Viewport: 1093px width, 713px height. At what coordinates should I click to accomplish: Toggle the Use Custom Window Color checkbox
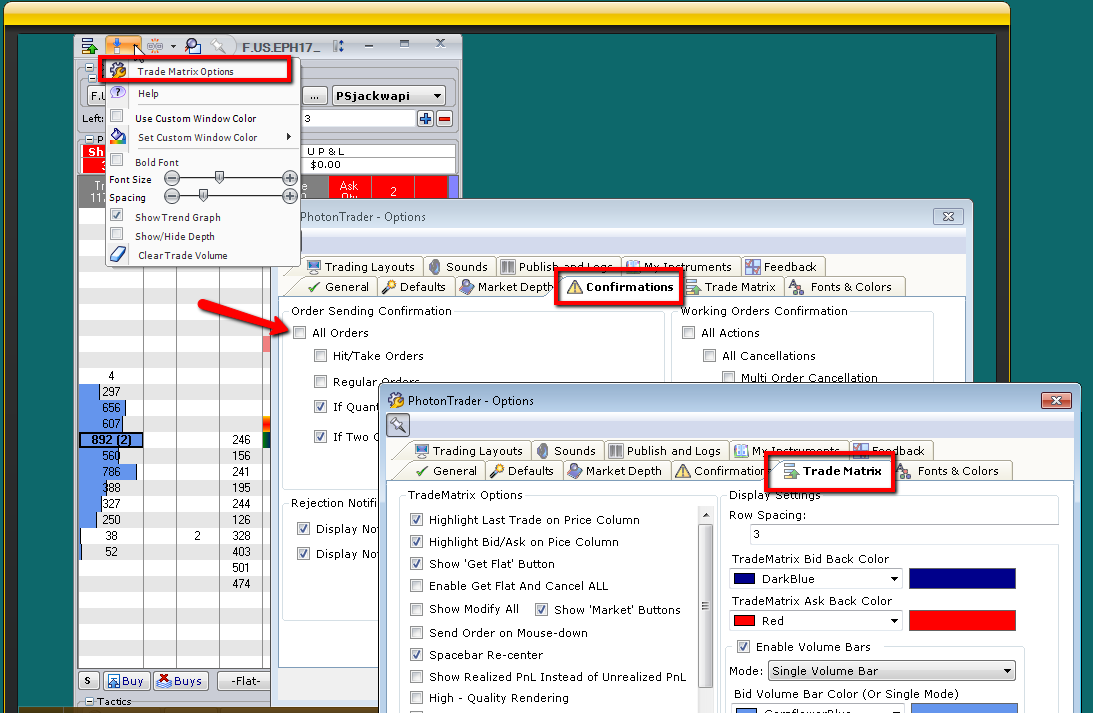[117, 116]
